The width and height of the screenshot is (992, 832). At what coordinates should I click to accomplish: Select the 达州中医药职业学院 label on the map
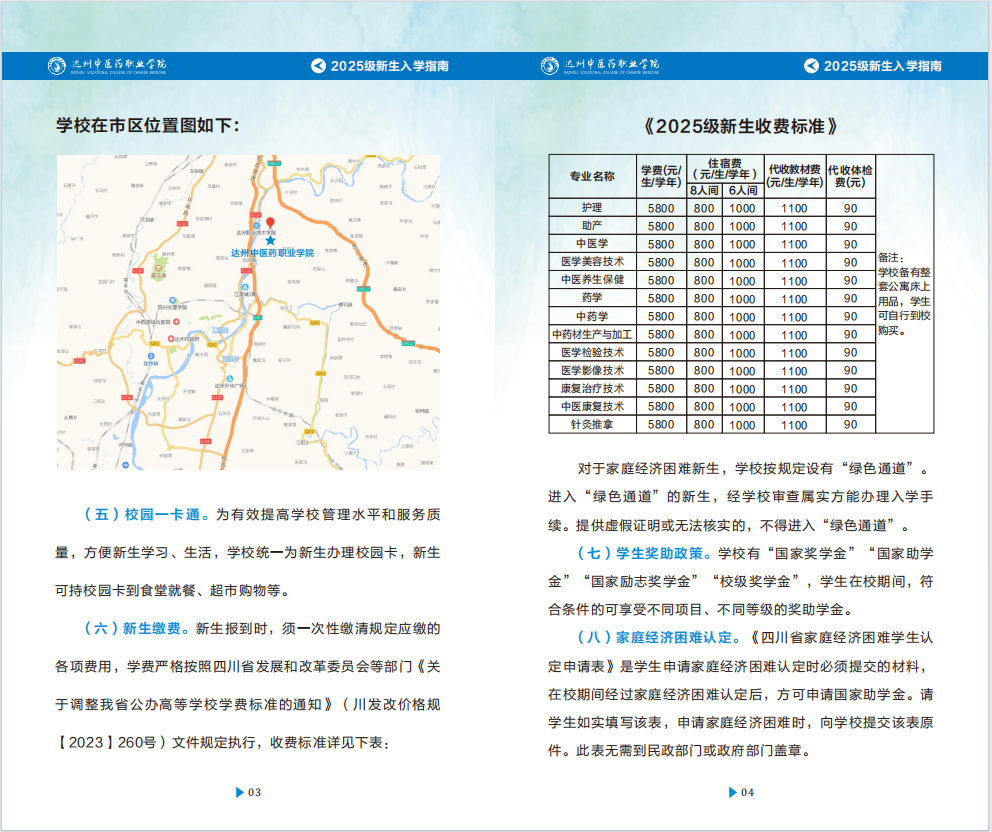(272, 253)
